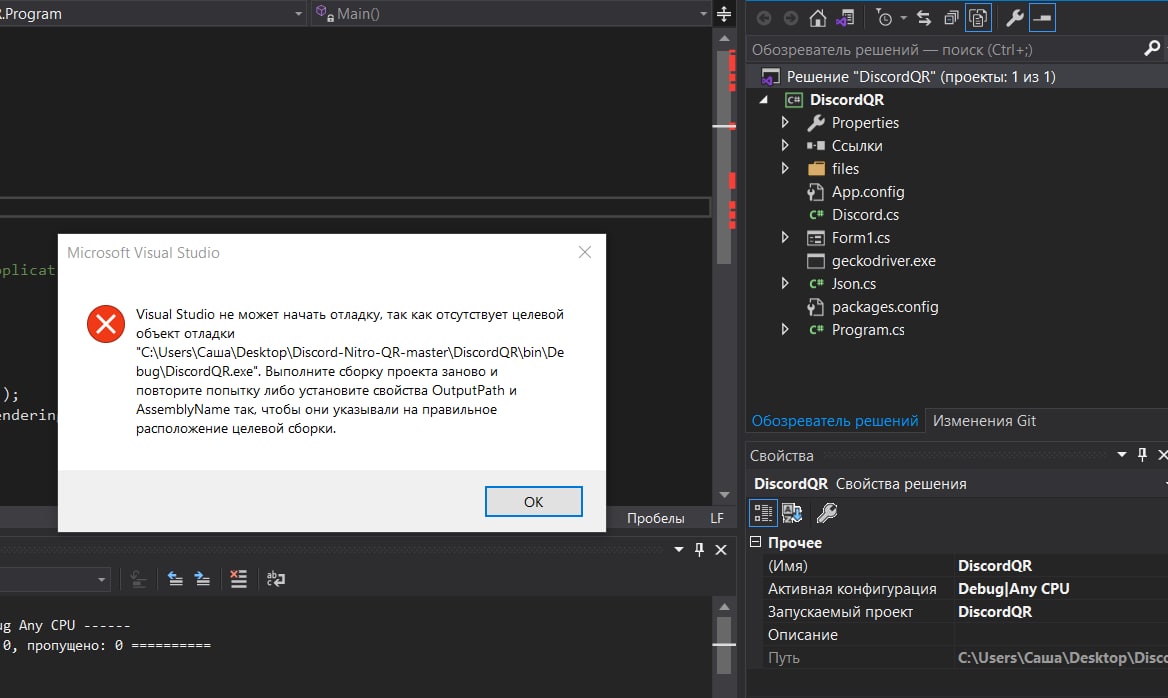Click the search magnifier icon in Solution Explorer

pyautogui.click(x=1152, y=49)
